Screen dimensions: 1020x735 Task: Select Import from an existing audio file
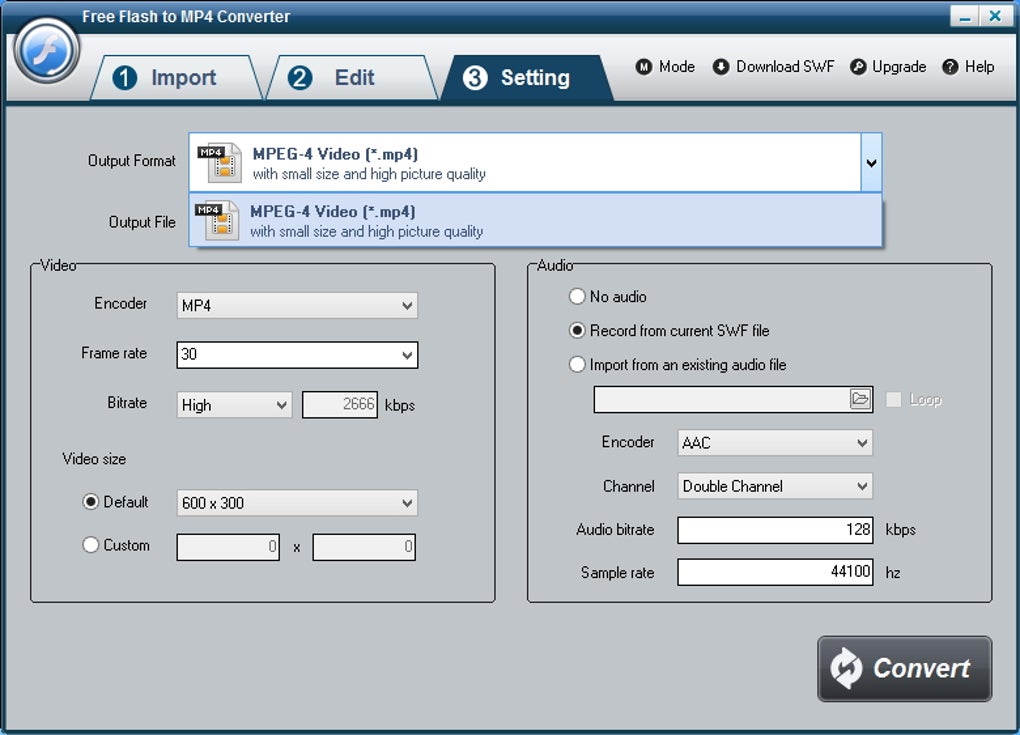tap(577, 364)
